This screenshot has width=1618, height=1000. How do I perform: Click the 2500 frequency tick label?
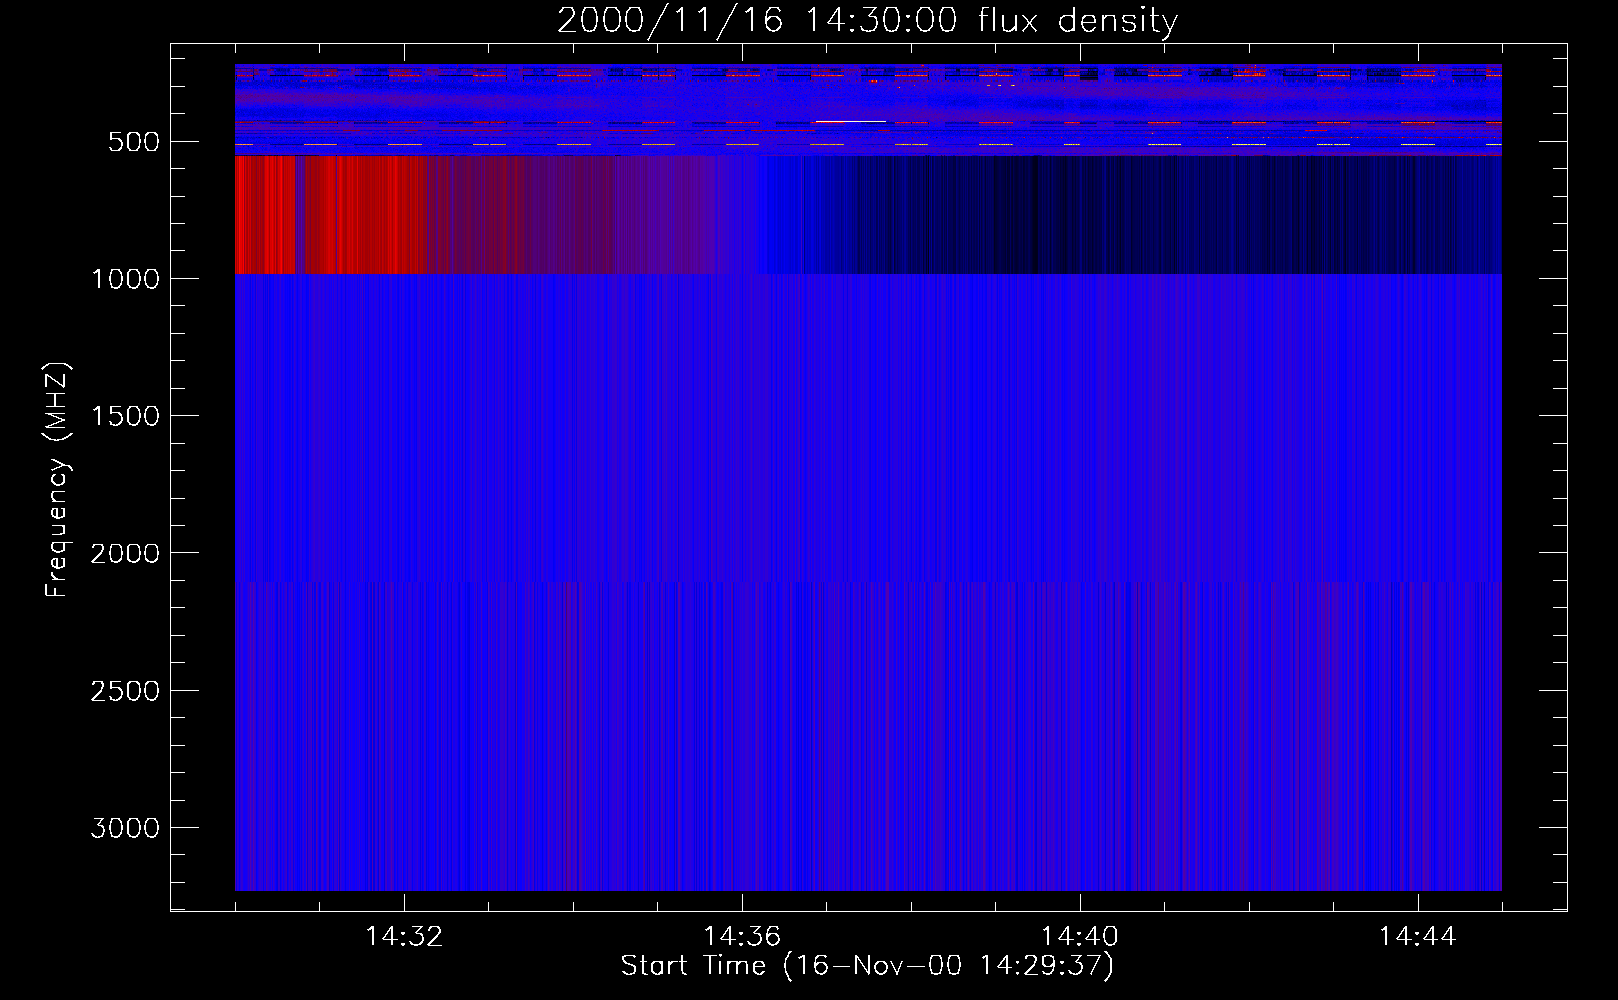[125, 691]
